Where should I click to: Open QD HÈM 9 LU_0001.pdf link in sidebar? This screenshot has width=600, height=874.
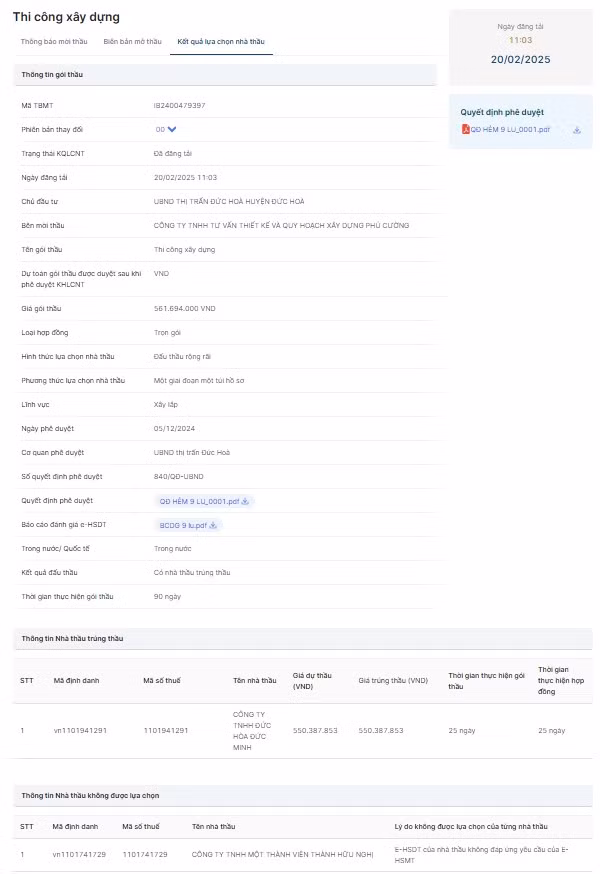(510, 130)
